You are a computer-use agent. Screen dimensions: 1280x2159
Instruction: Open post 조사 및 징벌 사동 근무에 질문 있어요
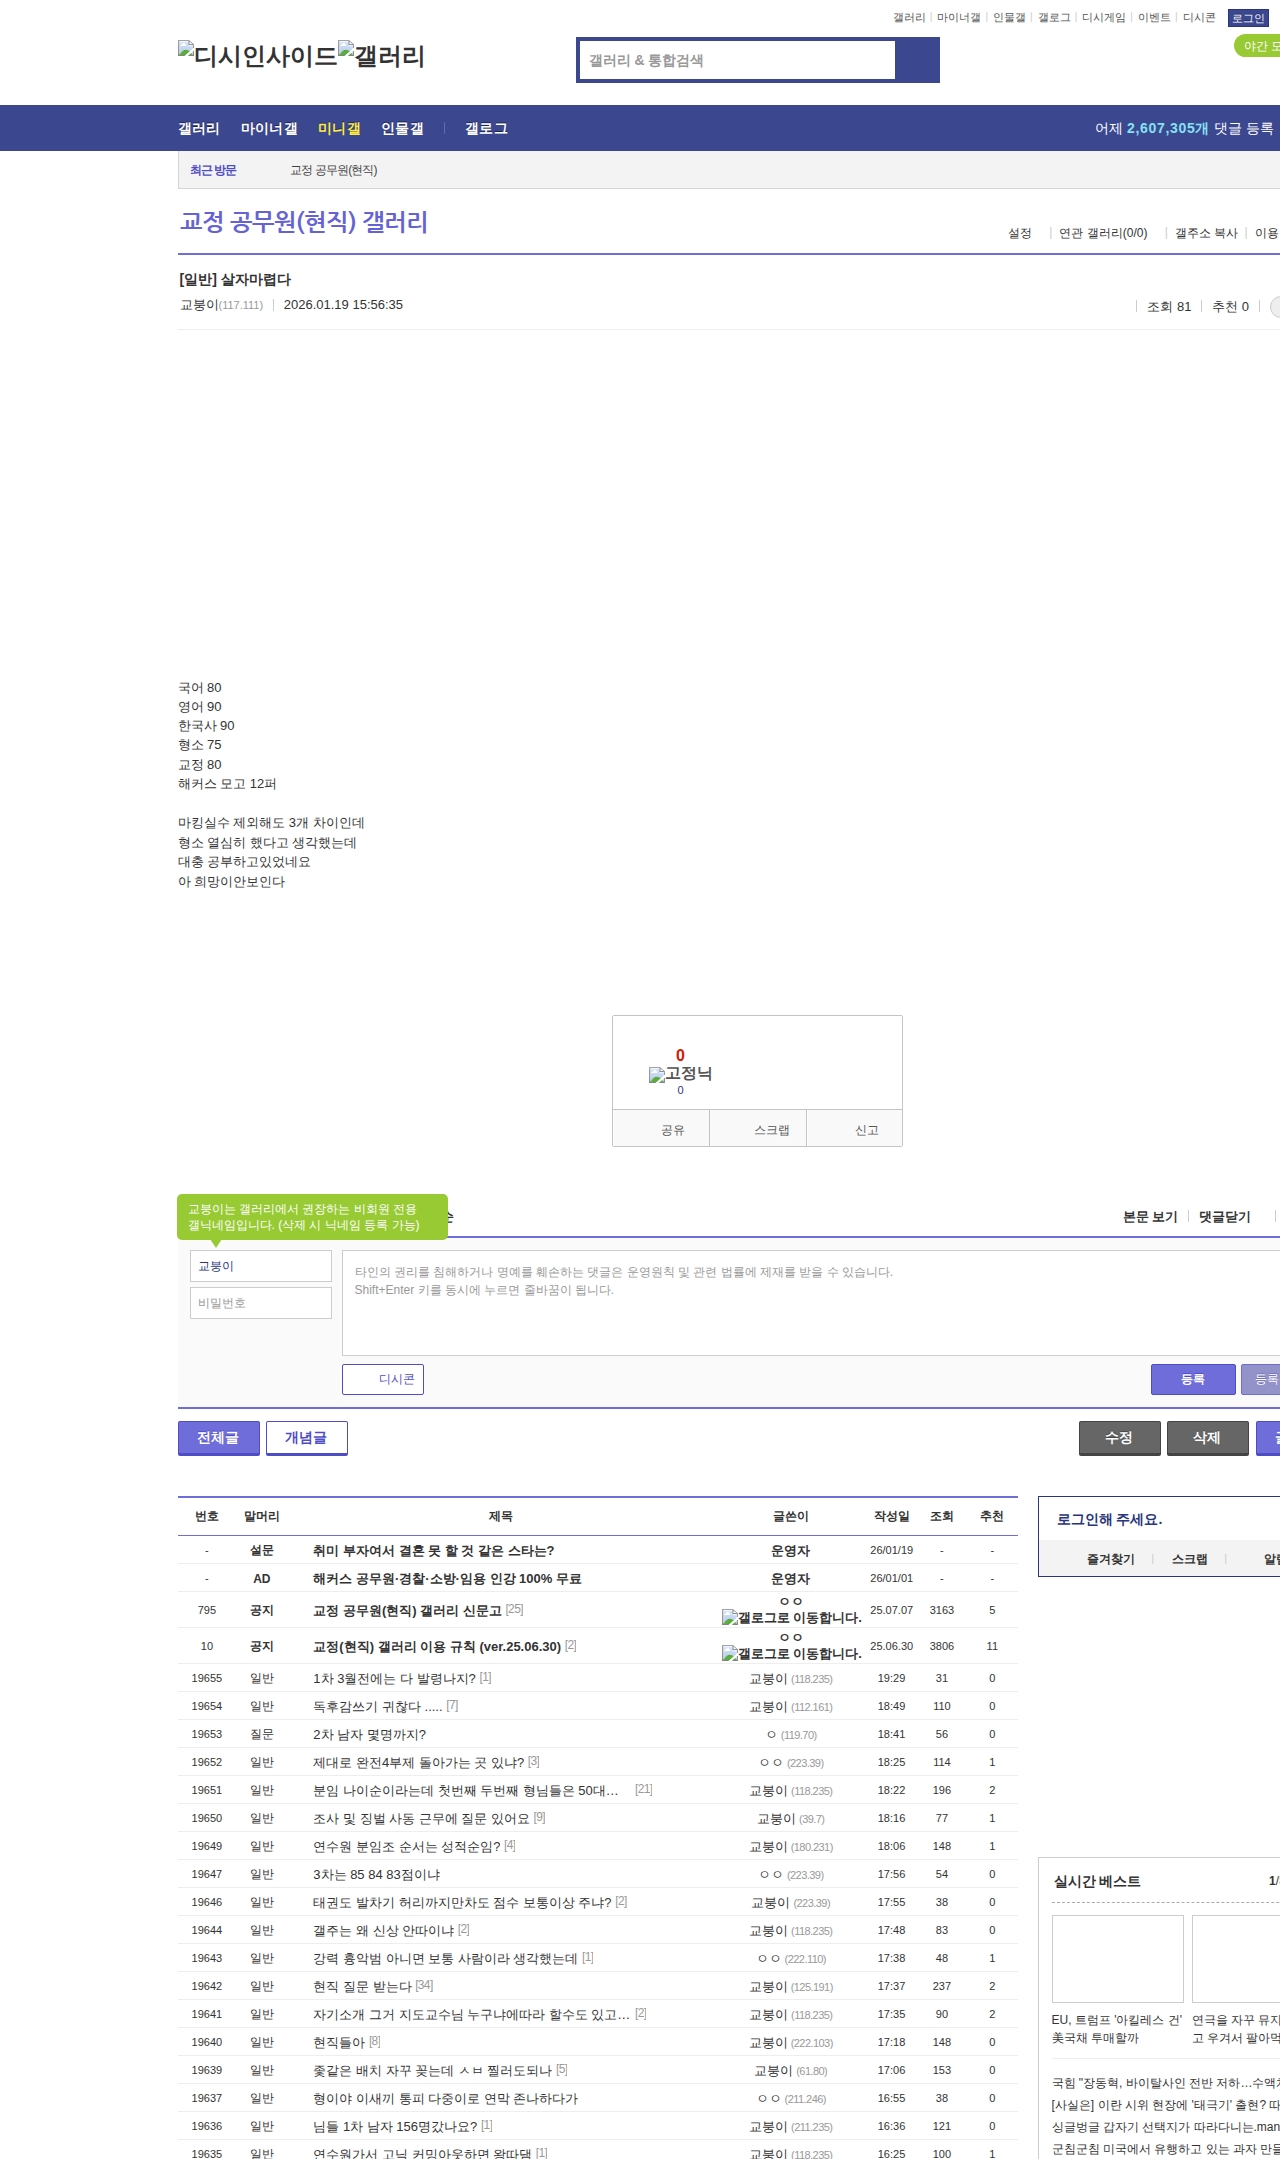421,1818
